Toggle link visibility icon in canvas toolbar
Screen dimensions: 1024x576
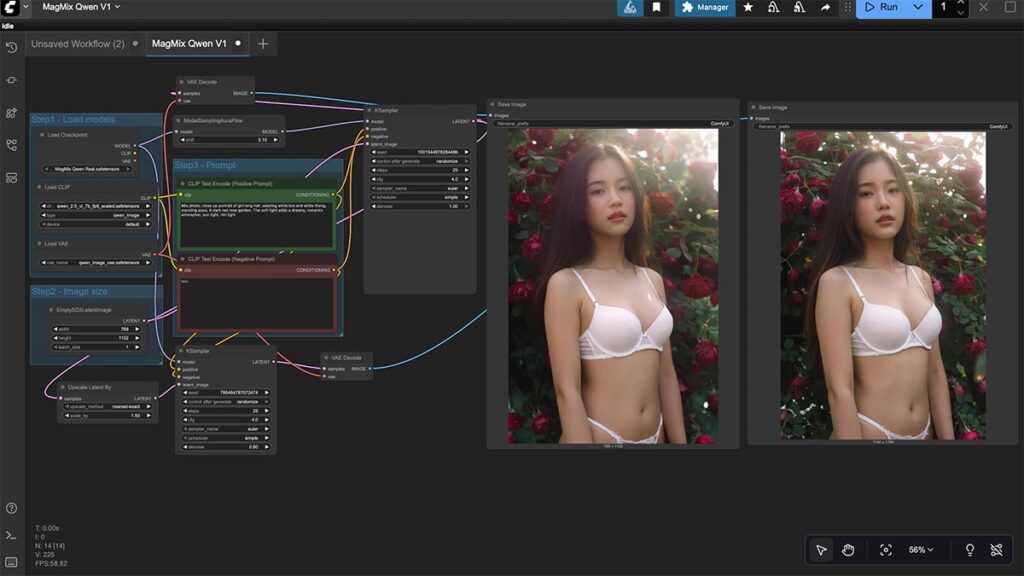996,550
